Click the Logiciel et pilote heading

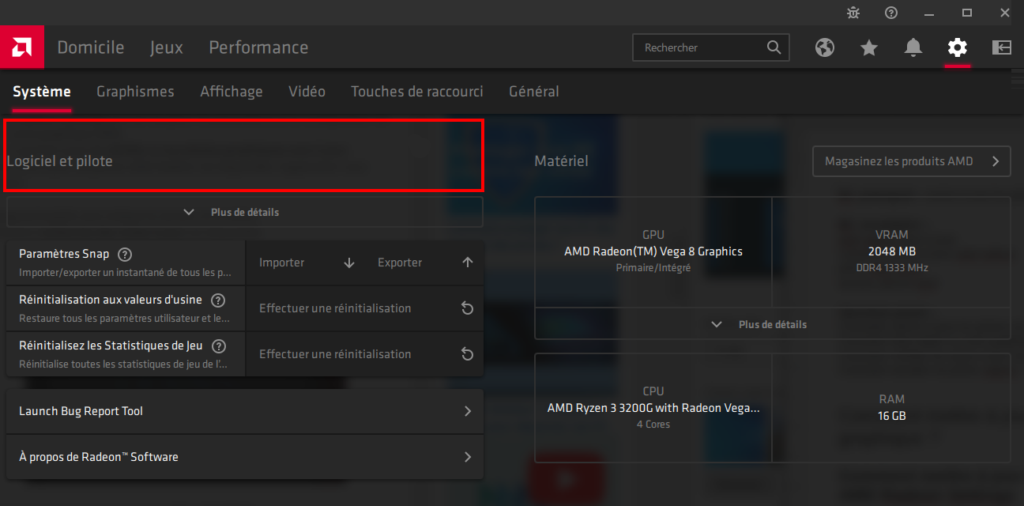click(59, 161)
